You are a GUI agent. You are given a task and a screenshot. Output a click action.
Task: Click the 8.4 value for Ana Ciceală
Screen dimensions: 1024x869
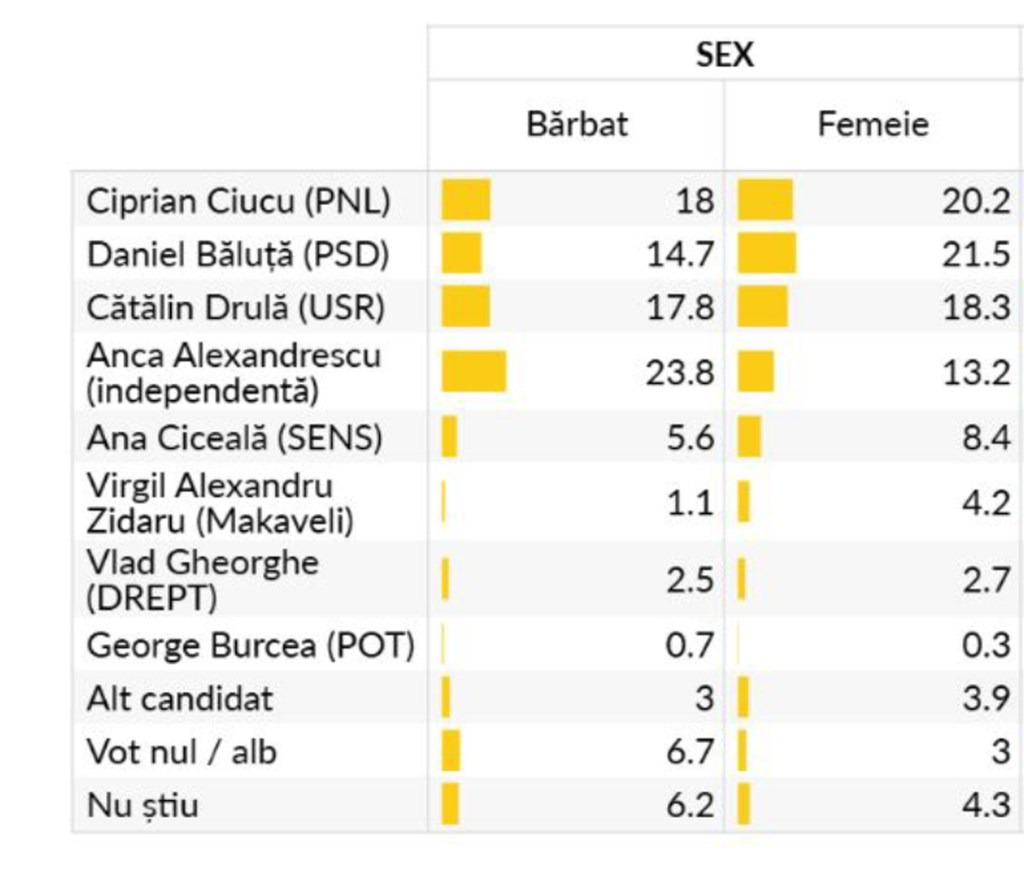tap(986, 438)
